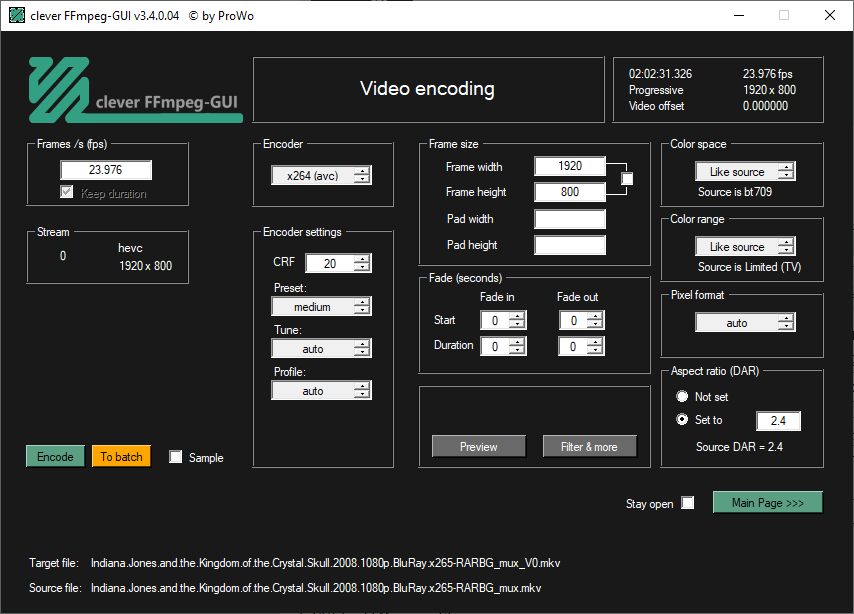
Task: Click the Pad width field
Action: [x=570, y=219]
